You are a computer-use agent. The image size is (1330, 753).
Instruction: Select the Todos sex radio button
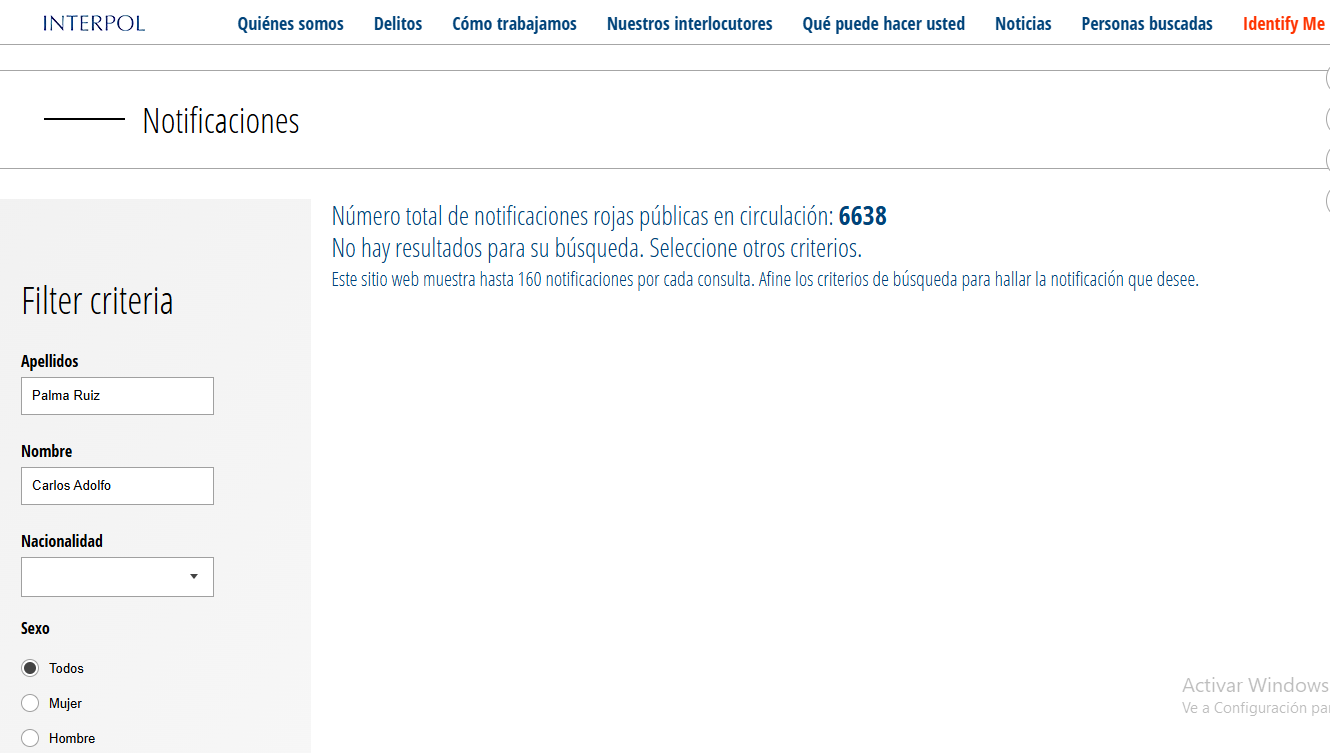pos(30,668)
